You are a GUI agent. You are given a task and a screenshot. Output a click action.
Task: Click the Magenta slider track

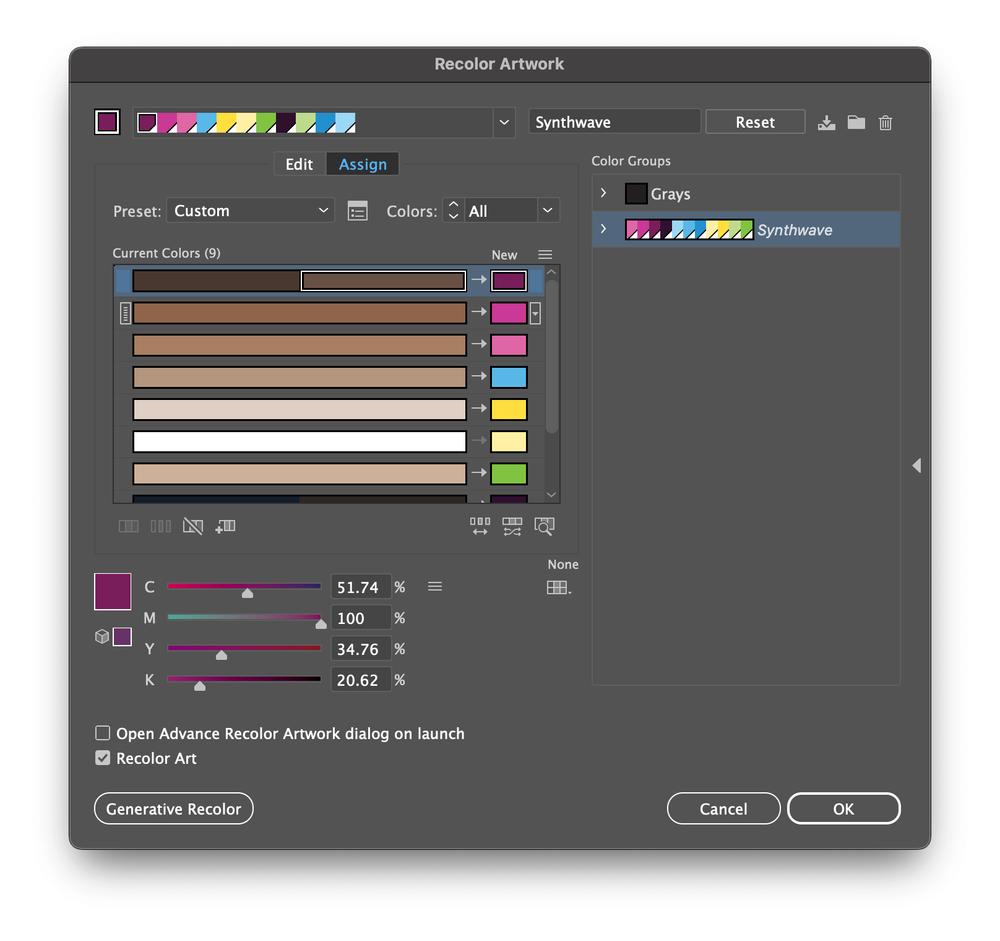(x=244, y=617)
